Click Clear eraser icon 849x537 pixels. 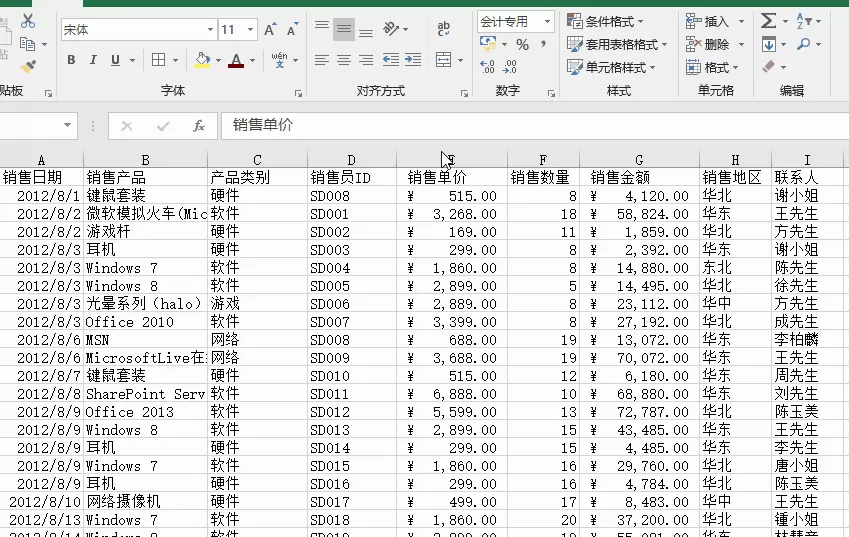769,67
